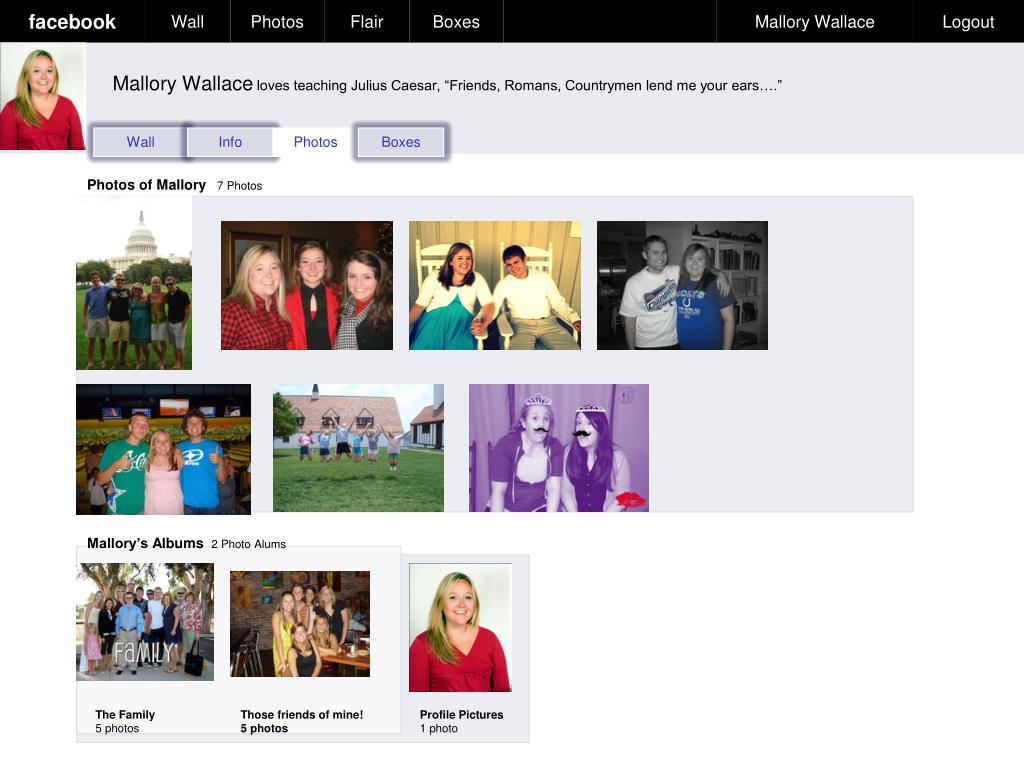
Task: Open Those friends of mine album cover
Action: point(300,624)
